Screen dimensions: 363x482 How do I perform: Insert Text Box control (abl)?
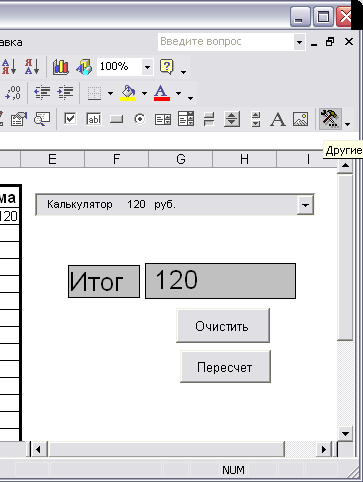[94, 119]
